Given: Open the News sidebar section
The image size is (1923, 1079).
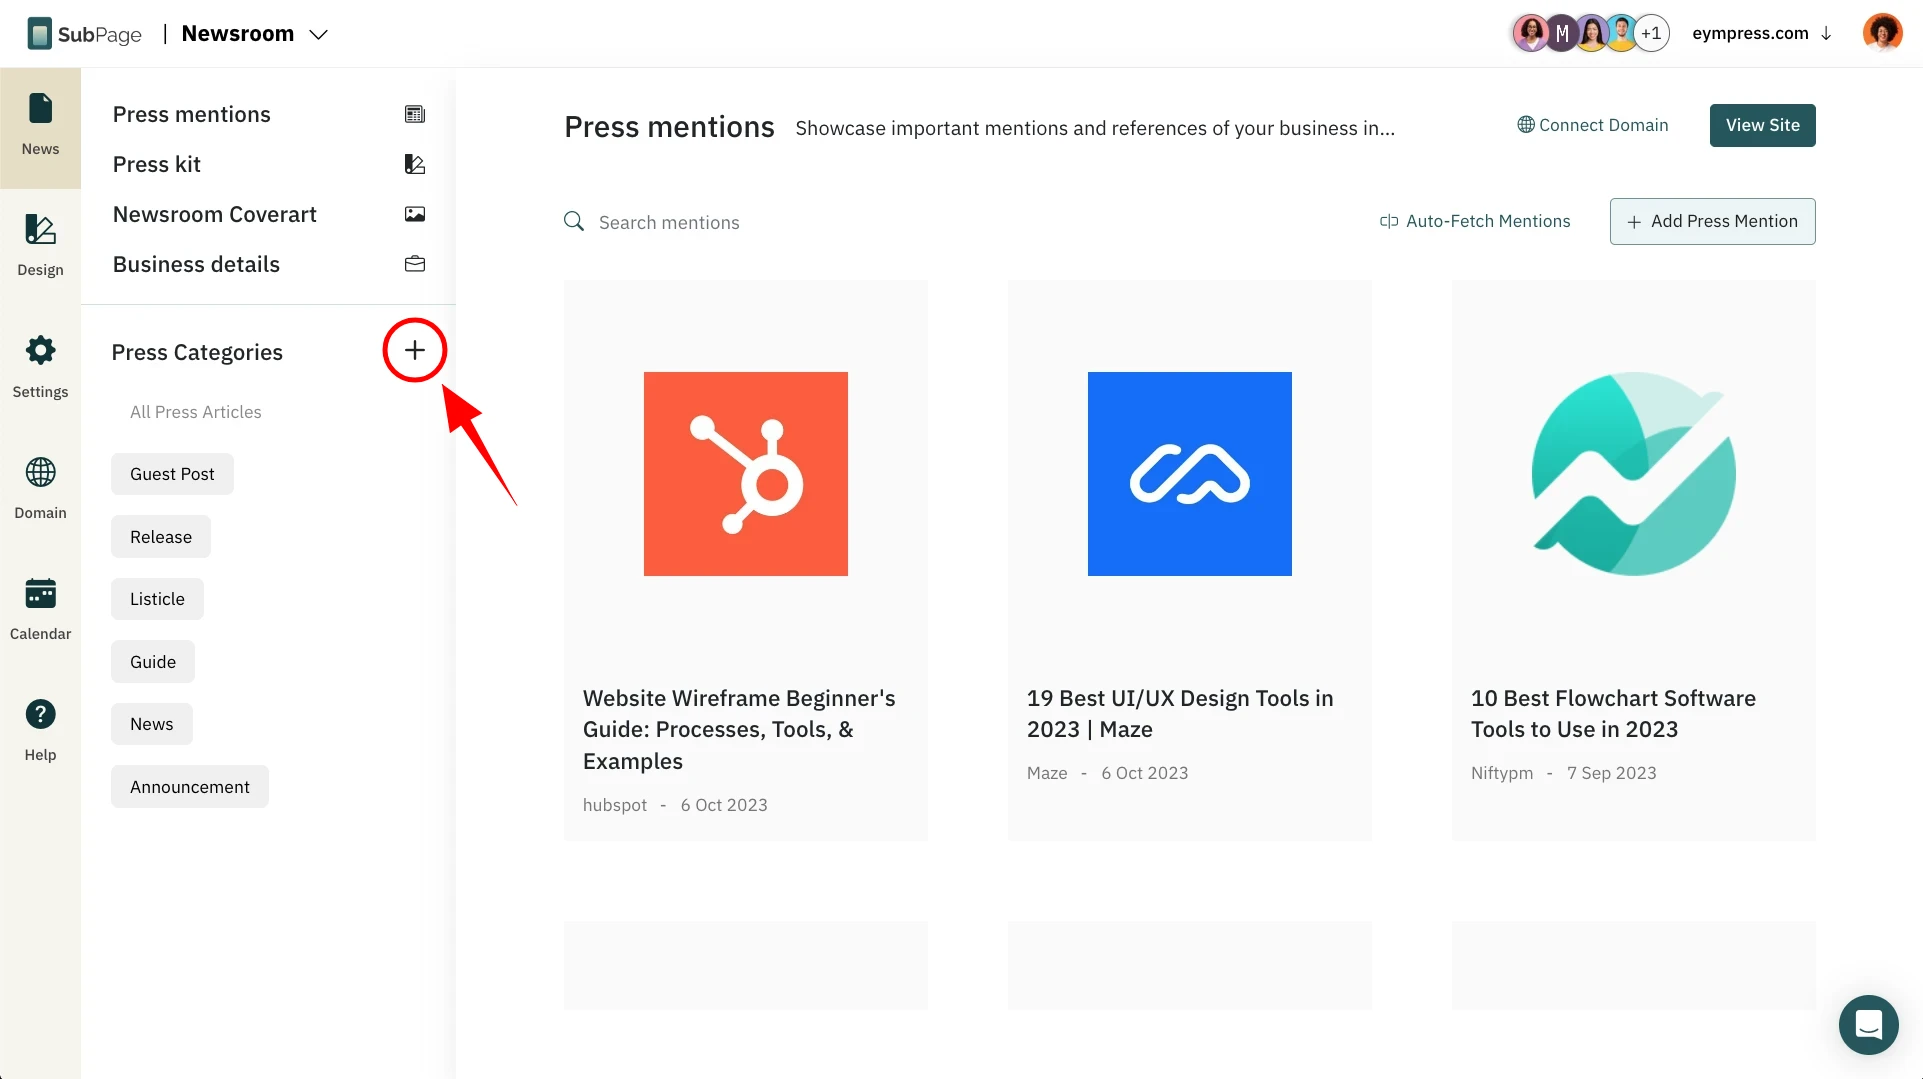Looking at the screenshot, I should pyautogui.click(x=40, y=127).
